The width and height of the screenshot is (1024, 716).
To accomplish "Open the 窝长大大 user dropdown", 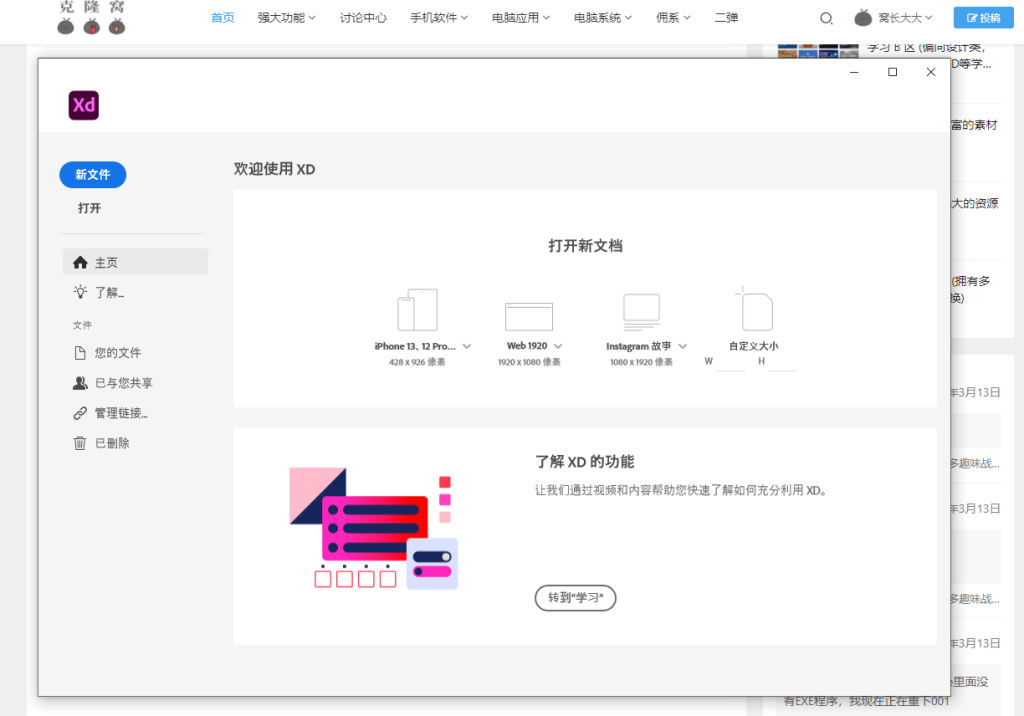I will [905, 18].
